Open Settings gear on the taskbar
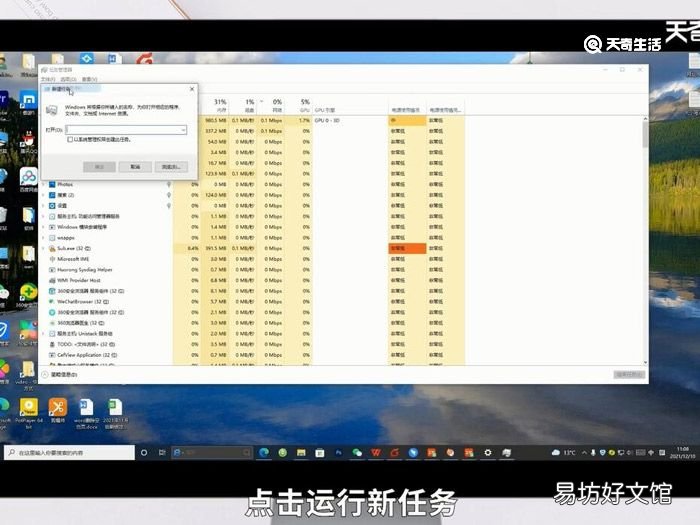 click(x=488, y=453)
